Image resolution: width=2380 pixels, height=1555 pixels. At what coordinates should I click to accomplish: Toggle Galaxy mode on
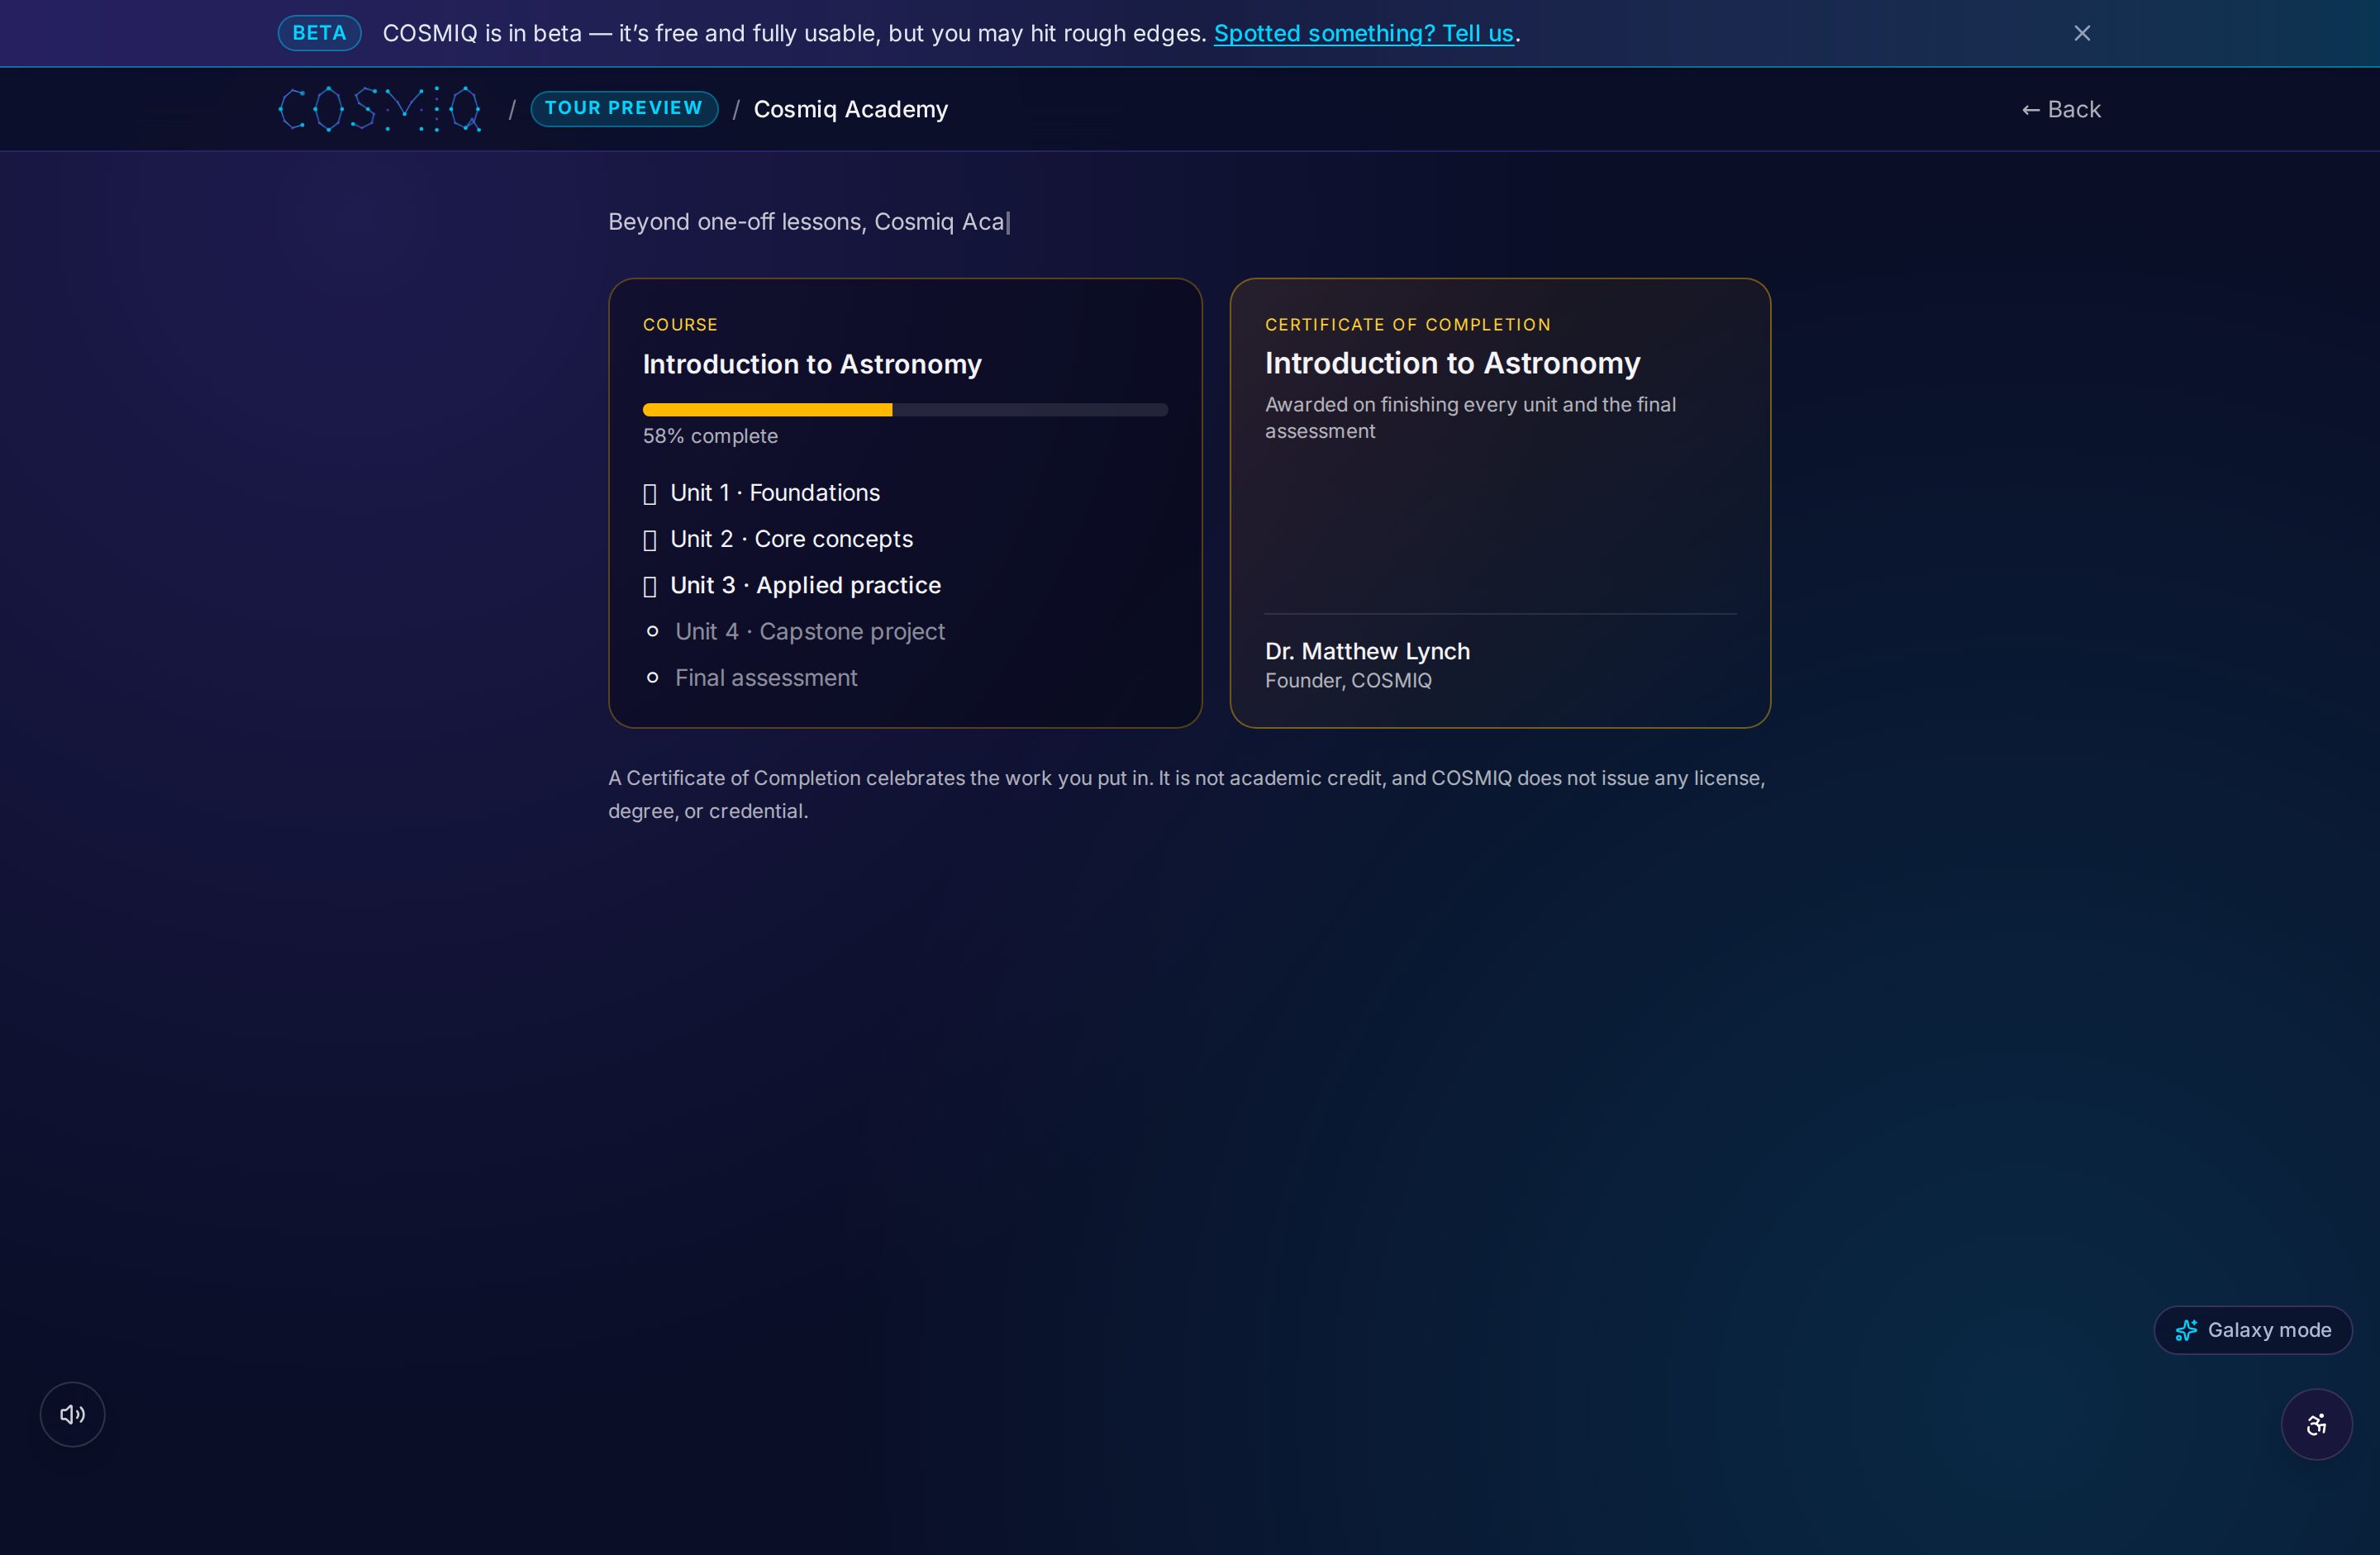pos(2252,1330)
